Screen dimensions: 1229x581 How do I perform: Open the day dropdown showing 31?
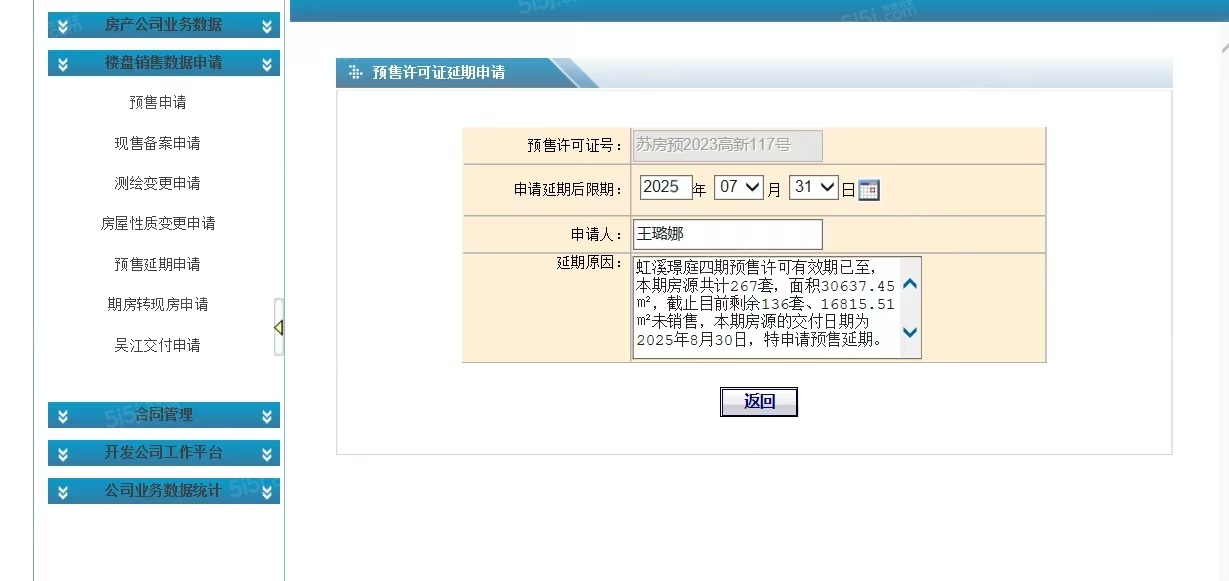pyautogui.click(x=813, y=187)
